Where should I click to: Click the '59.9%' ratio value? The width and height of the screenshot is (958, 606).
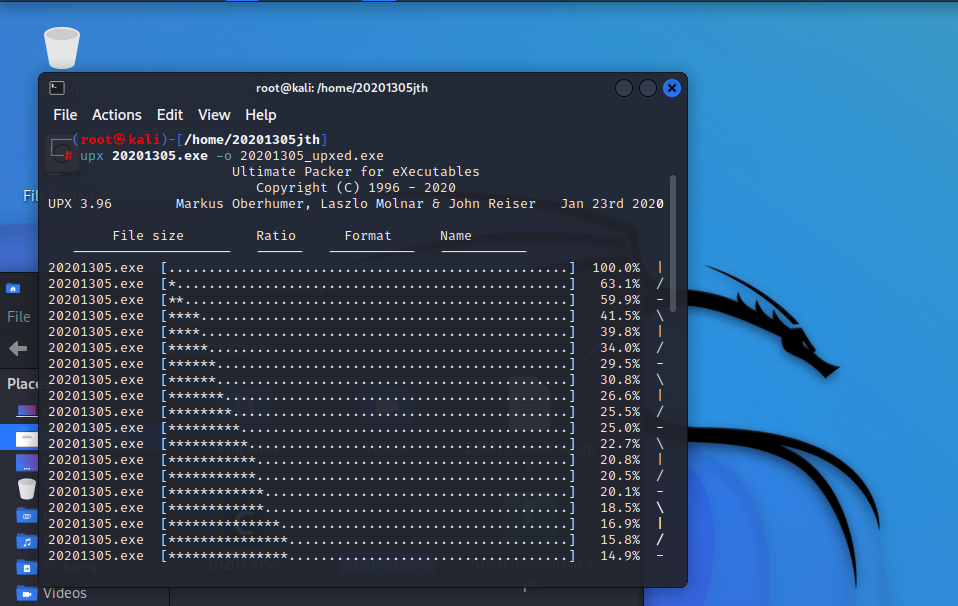620,299
